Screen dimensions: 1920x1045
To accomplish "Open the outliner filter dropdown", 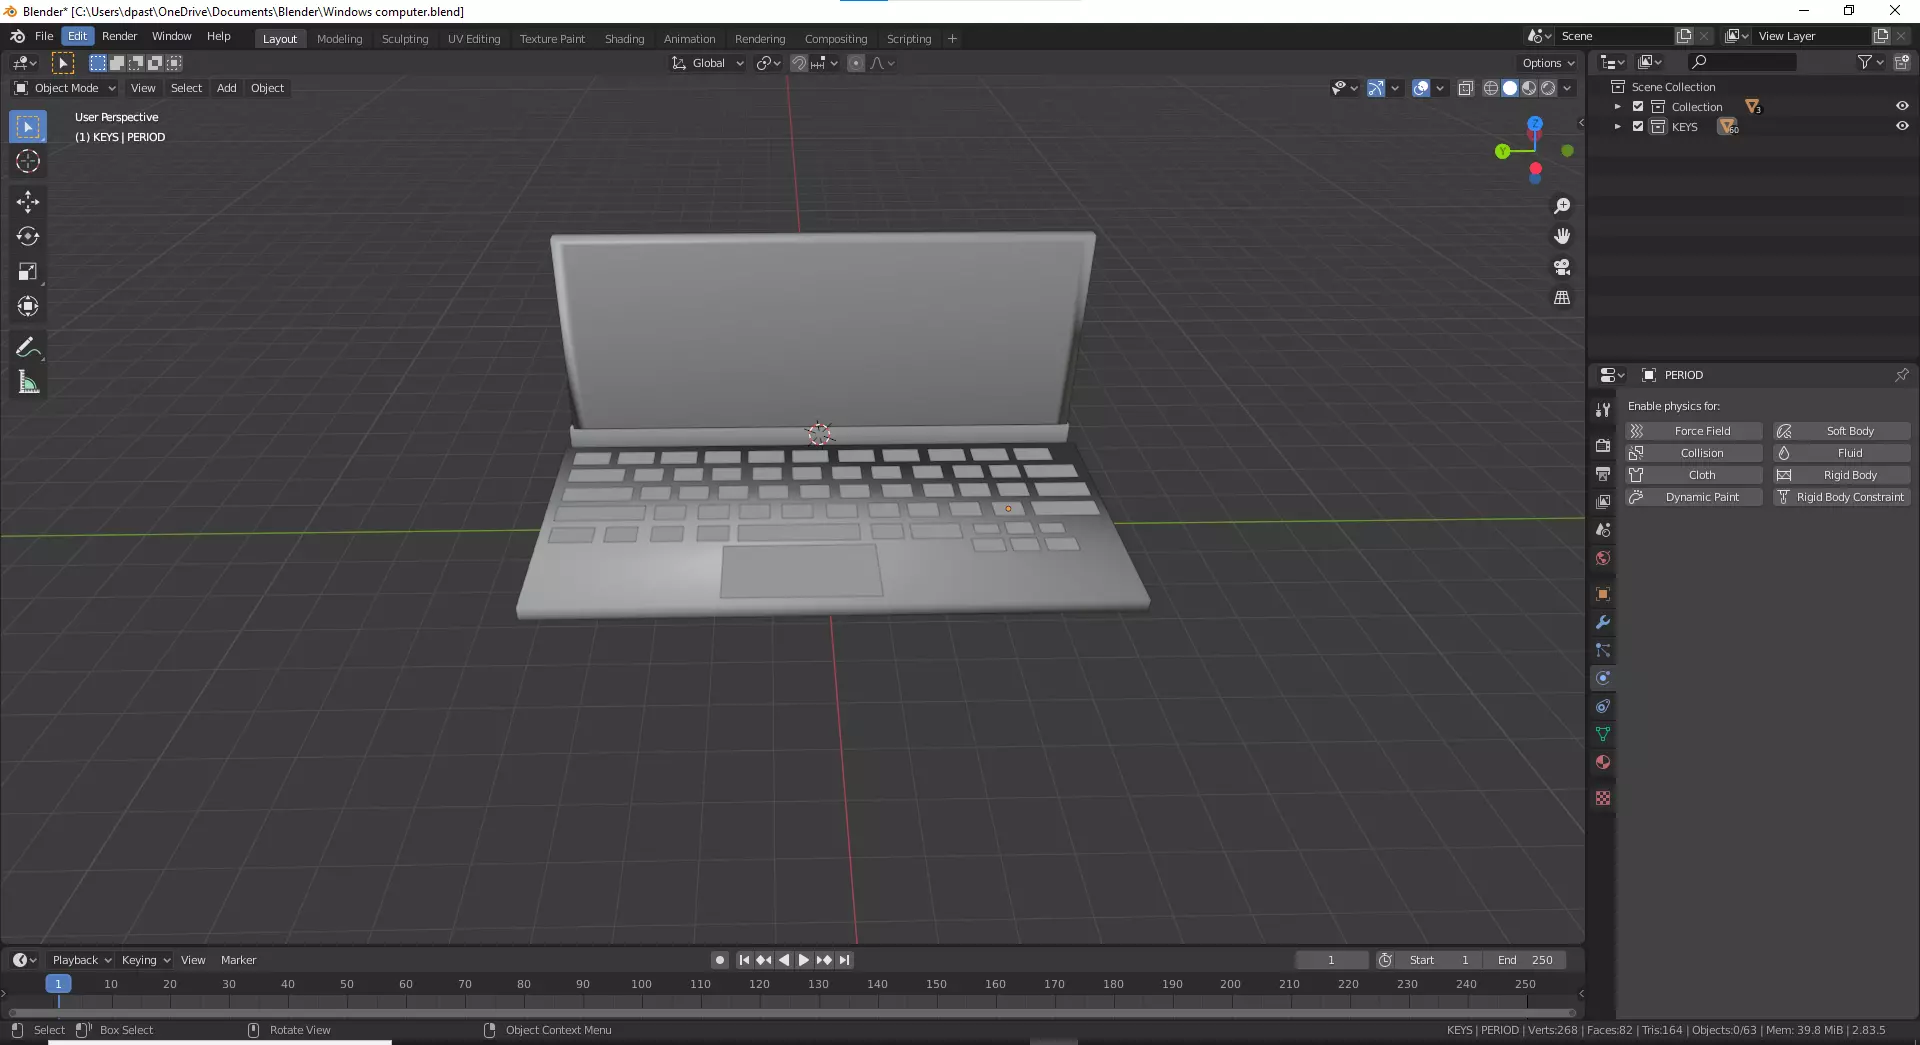I will tap(1870, 62).
